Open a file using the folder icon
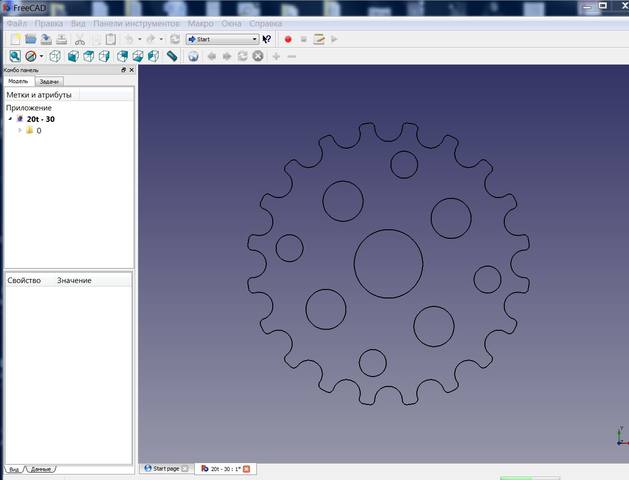Screen dimensions: 629x480 point(30,39)
